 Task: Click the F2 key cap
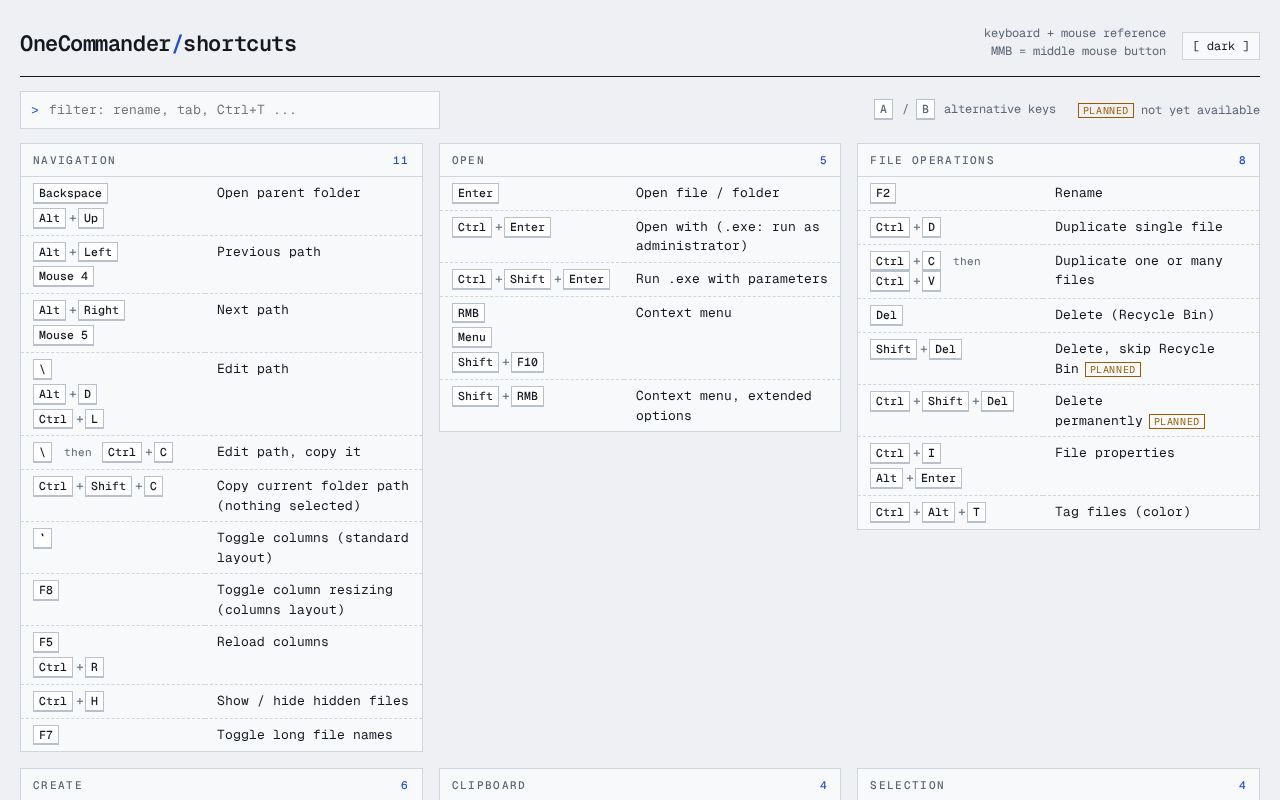pos(883,193)
